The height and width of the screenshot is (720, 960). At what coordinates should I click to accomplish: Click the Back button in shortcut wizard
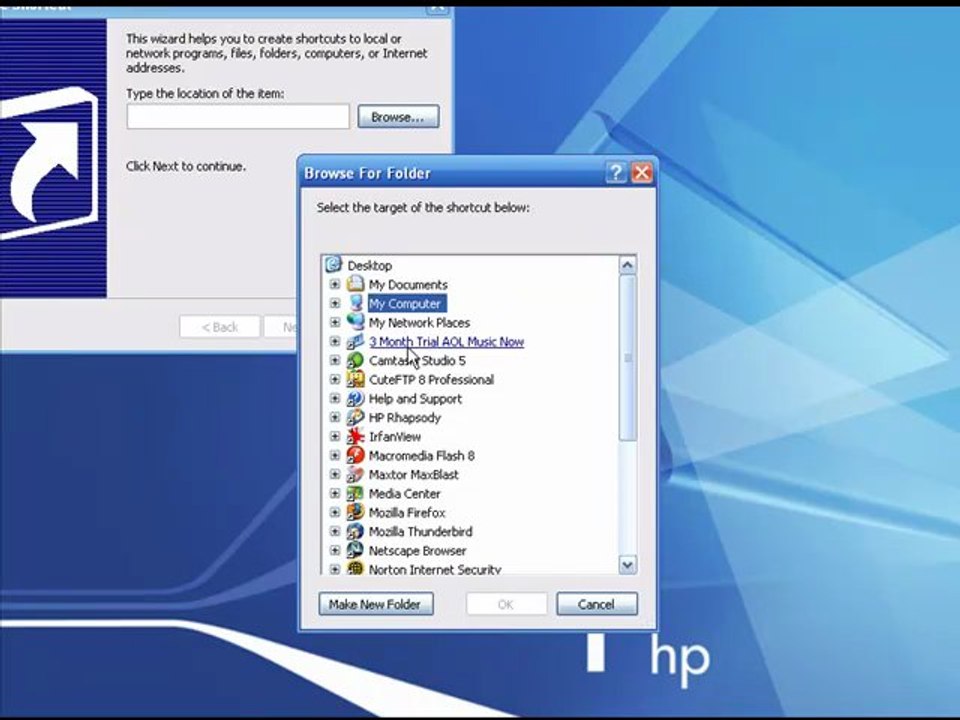click(220, 327)
